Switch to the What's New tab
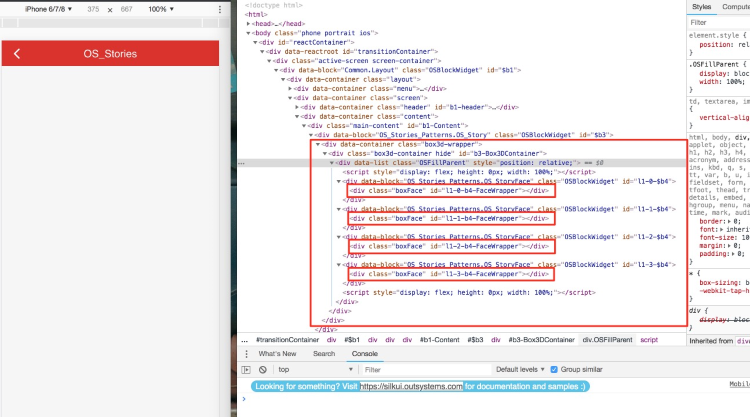The width and height of the screenshot is (750, 417). click(x=277, y=354)
